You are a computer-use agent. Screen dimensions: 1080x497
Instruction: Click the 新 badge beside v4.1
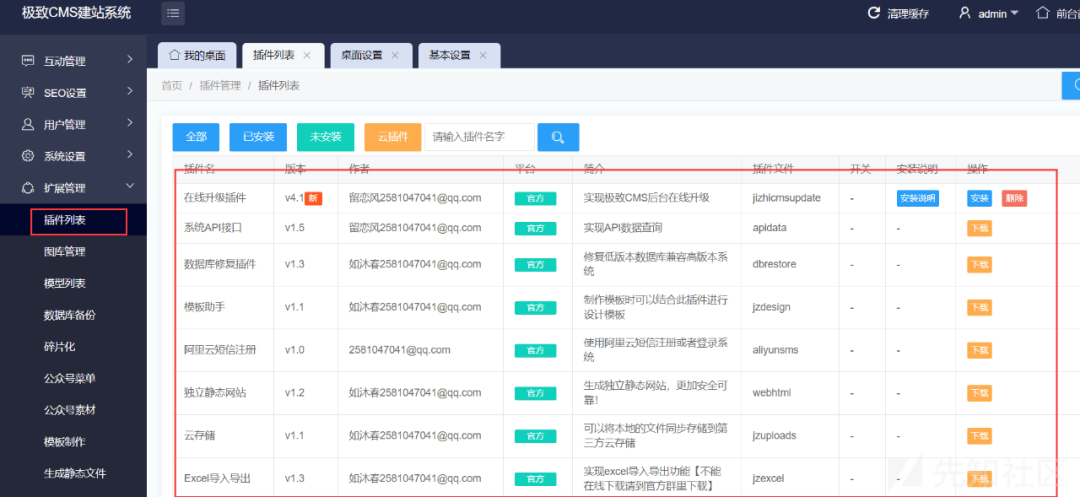[x=313, y=198]
